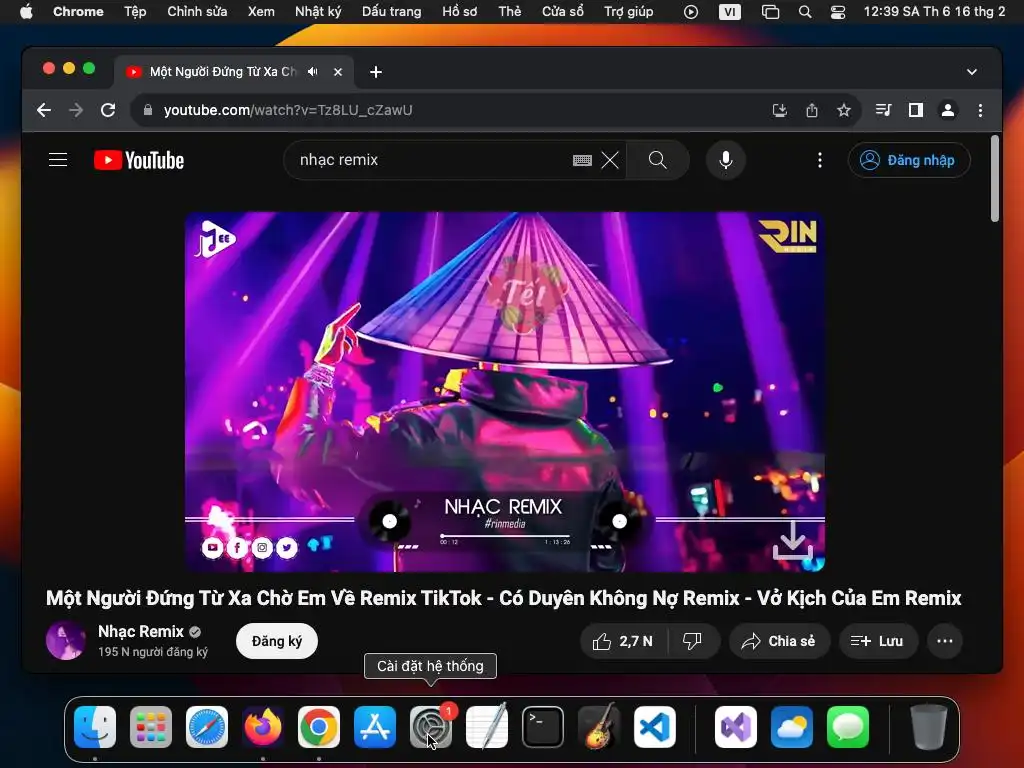Sign in via Đăng nhập button
This screenshot has width=1024, height=768.
coord(908,160)
